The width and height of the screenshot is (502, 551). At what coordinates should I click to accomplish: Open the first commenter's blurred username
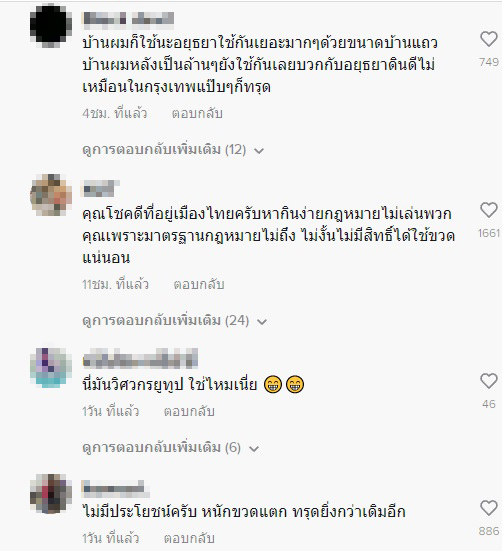(x=128, y=19)
